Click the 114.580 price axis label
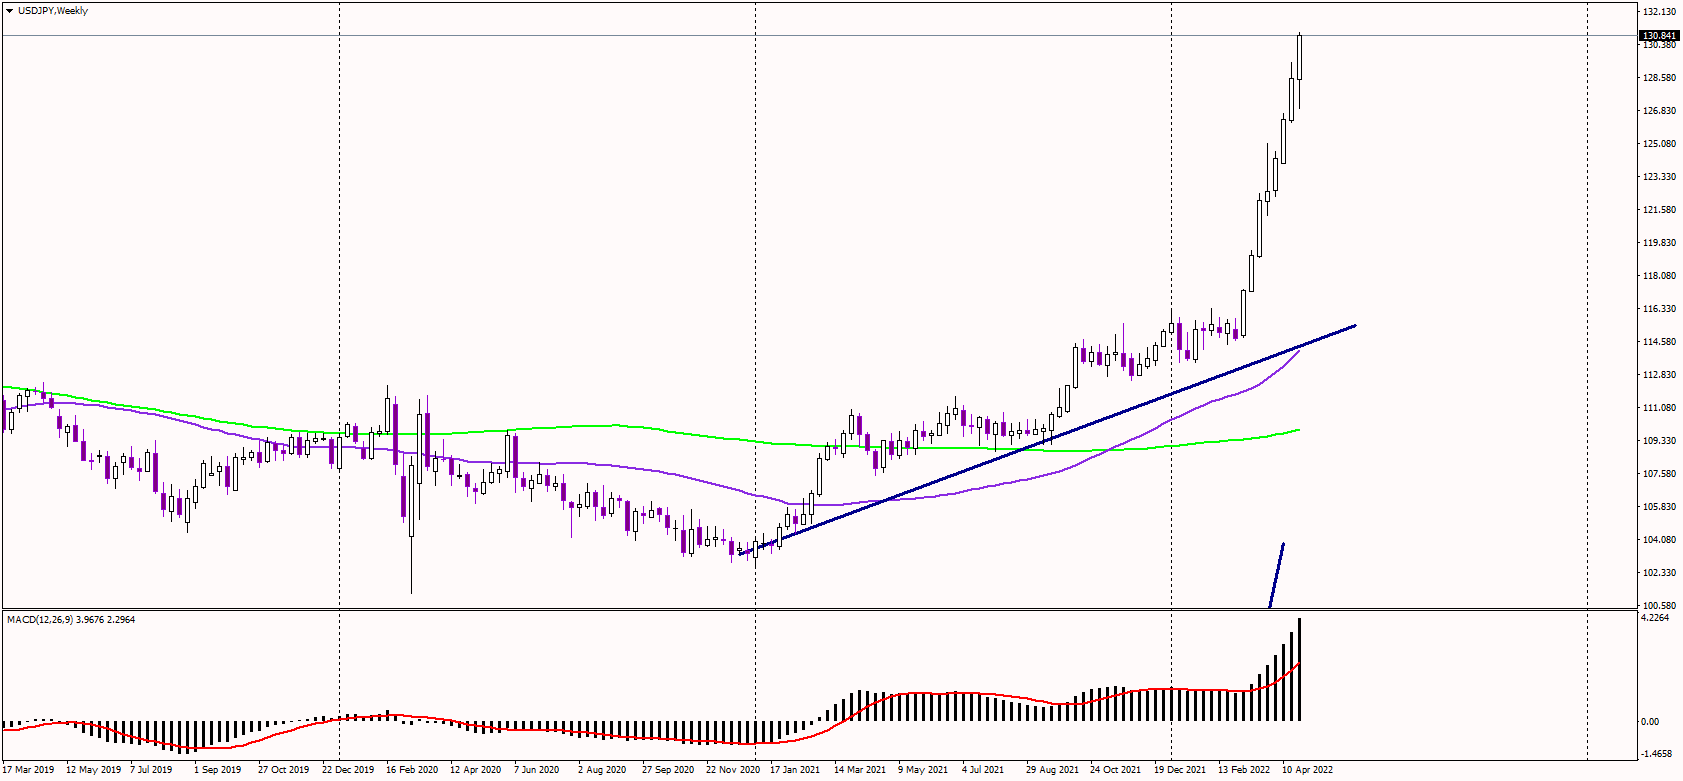This screenshot has width=1683, height=781. (x=1659, y=342)
